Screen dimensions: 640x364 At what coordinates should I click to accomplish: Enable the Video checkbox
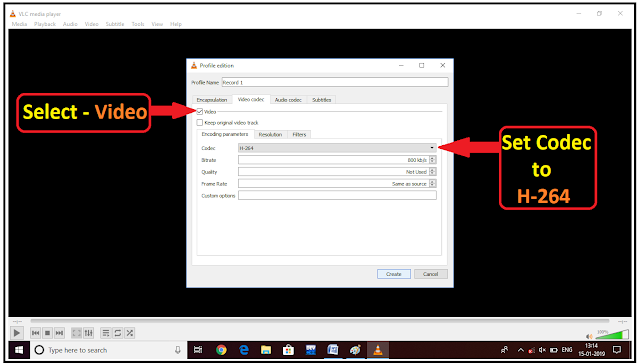(x=200, y=111)
